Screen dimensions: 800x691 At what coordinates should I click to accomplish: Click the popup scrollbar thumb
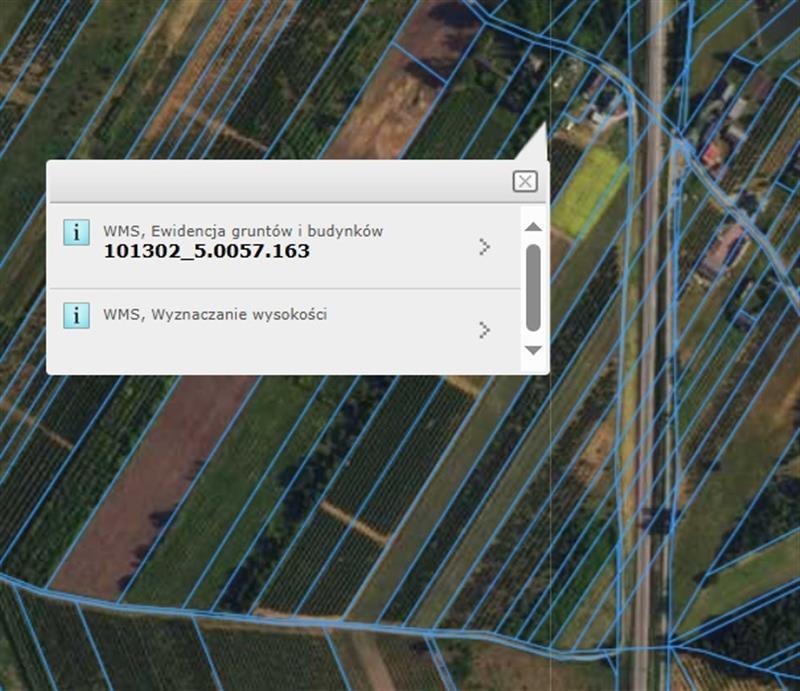(x=533, y=288)
